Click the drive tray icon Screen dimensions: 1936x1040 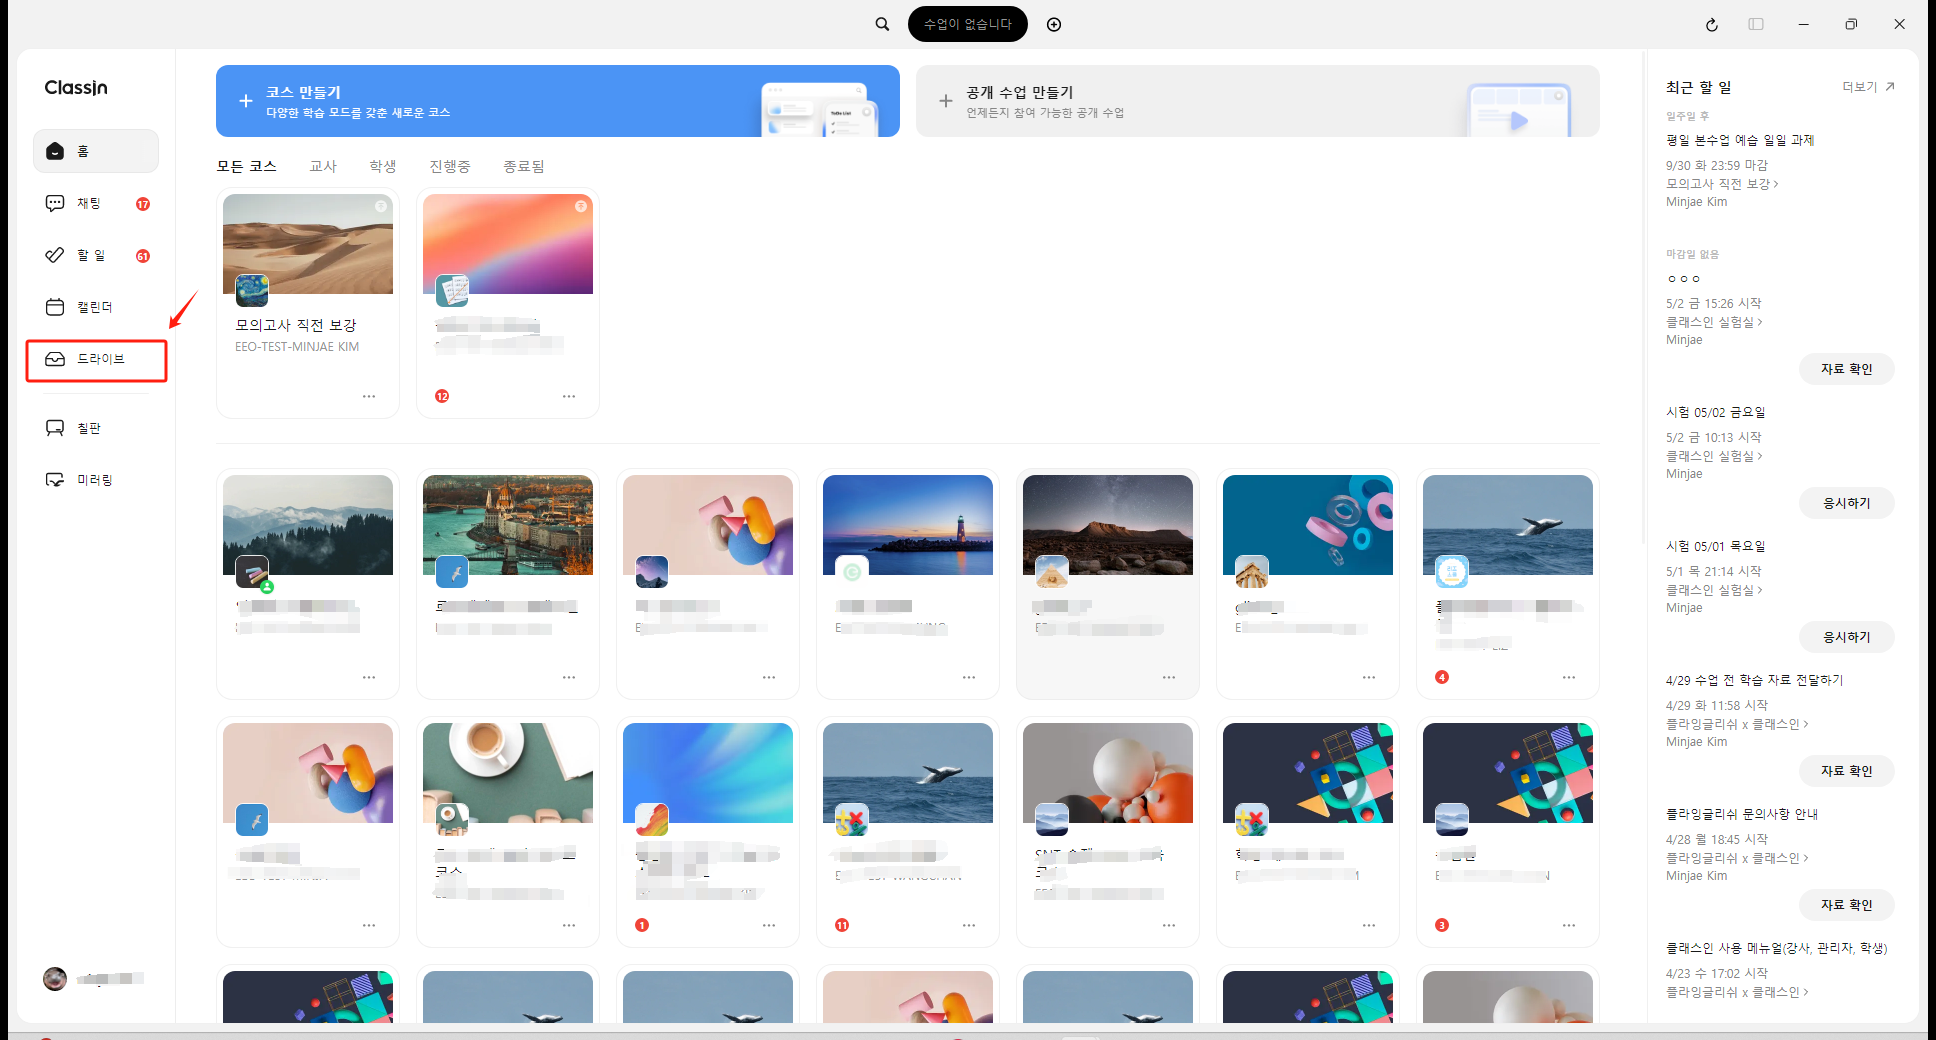55,359
